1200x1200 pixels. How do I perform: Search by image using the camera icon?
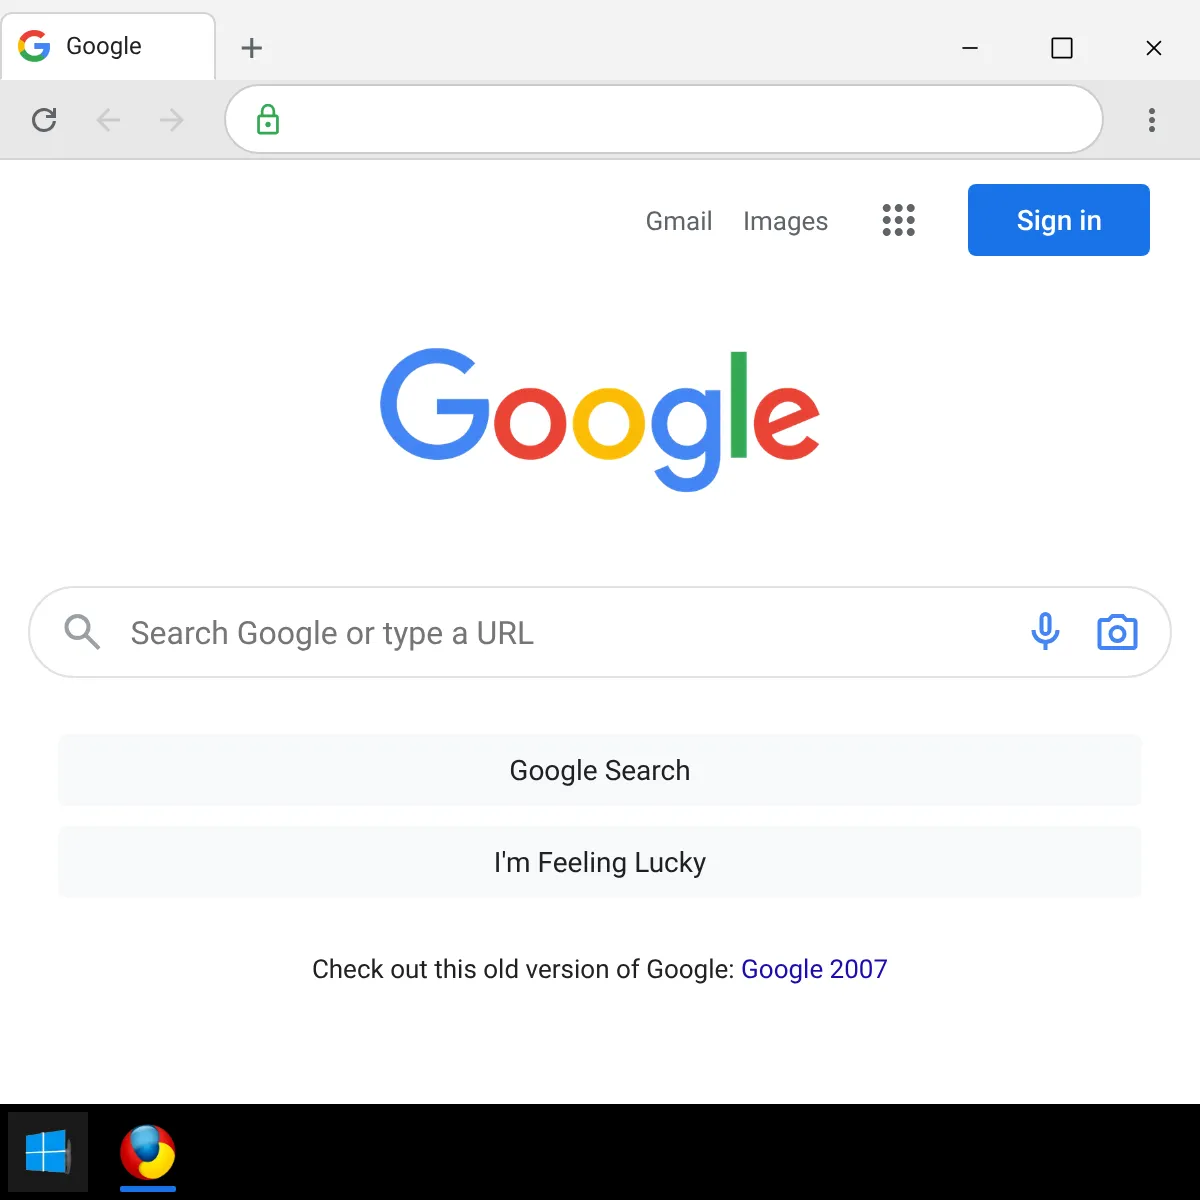click(1117, 632)
